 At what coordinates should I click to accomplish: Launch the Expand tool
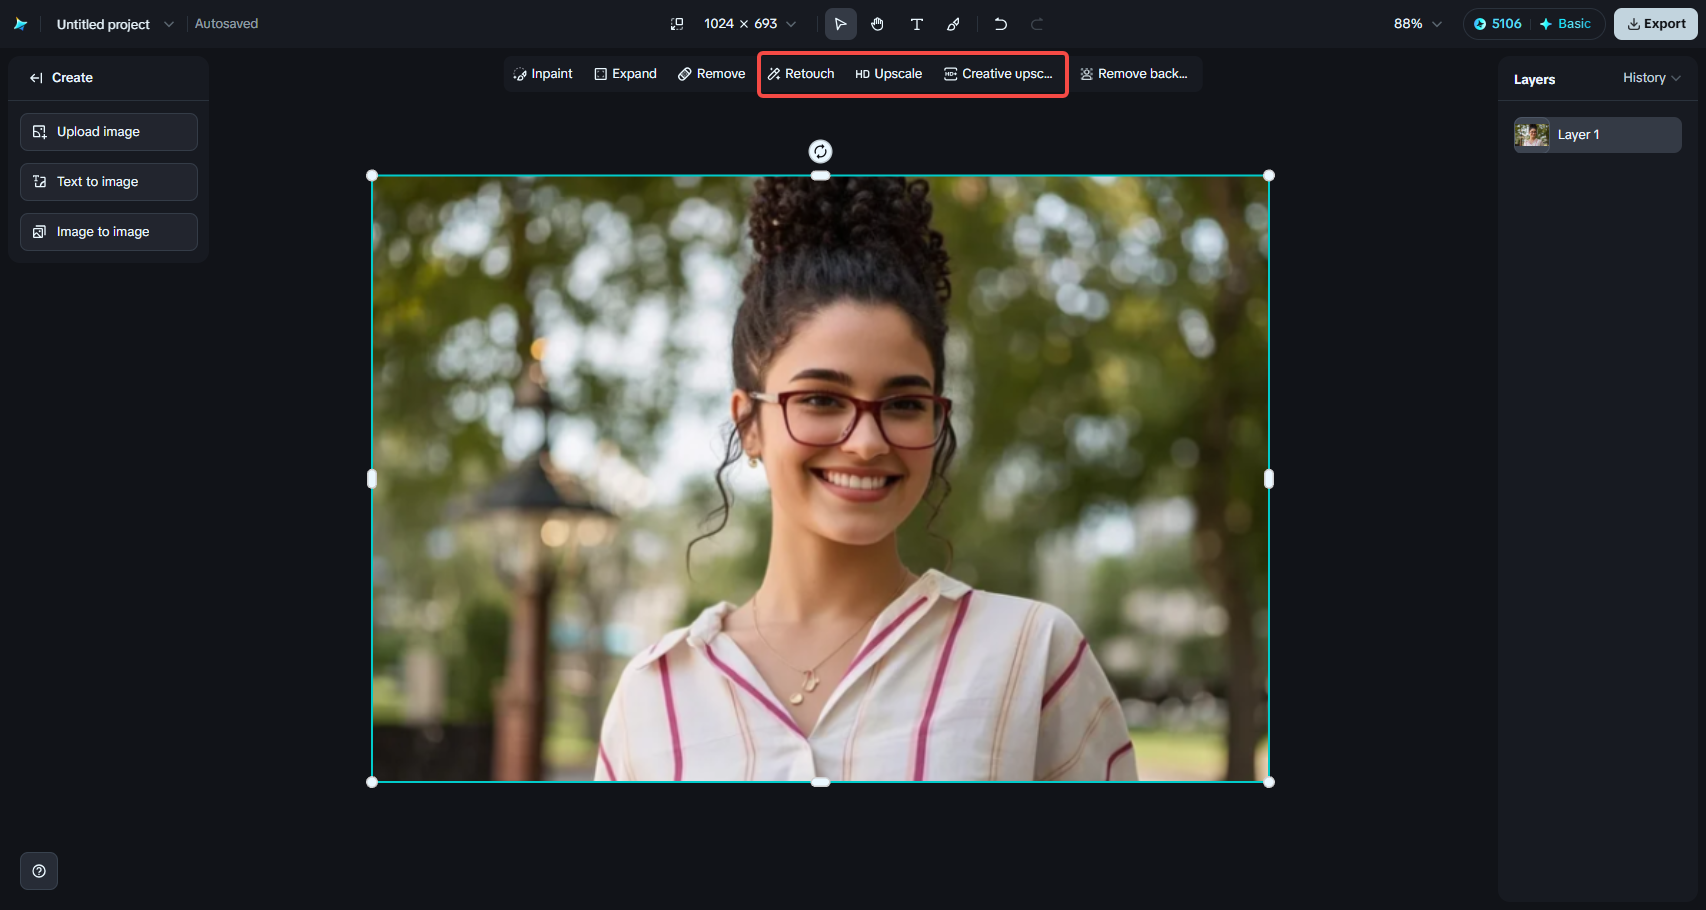point(625,73)
